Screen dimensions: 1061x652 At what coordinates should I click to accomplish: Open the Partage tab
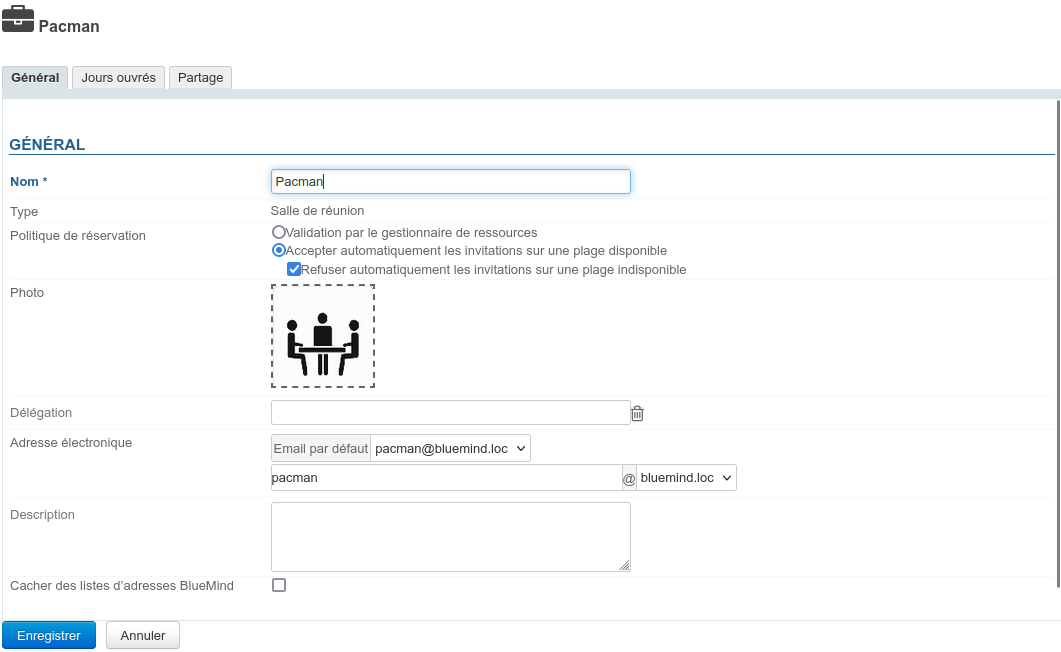tap(200, 78)
